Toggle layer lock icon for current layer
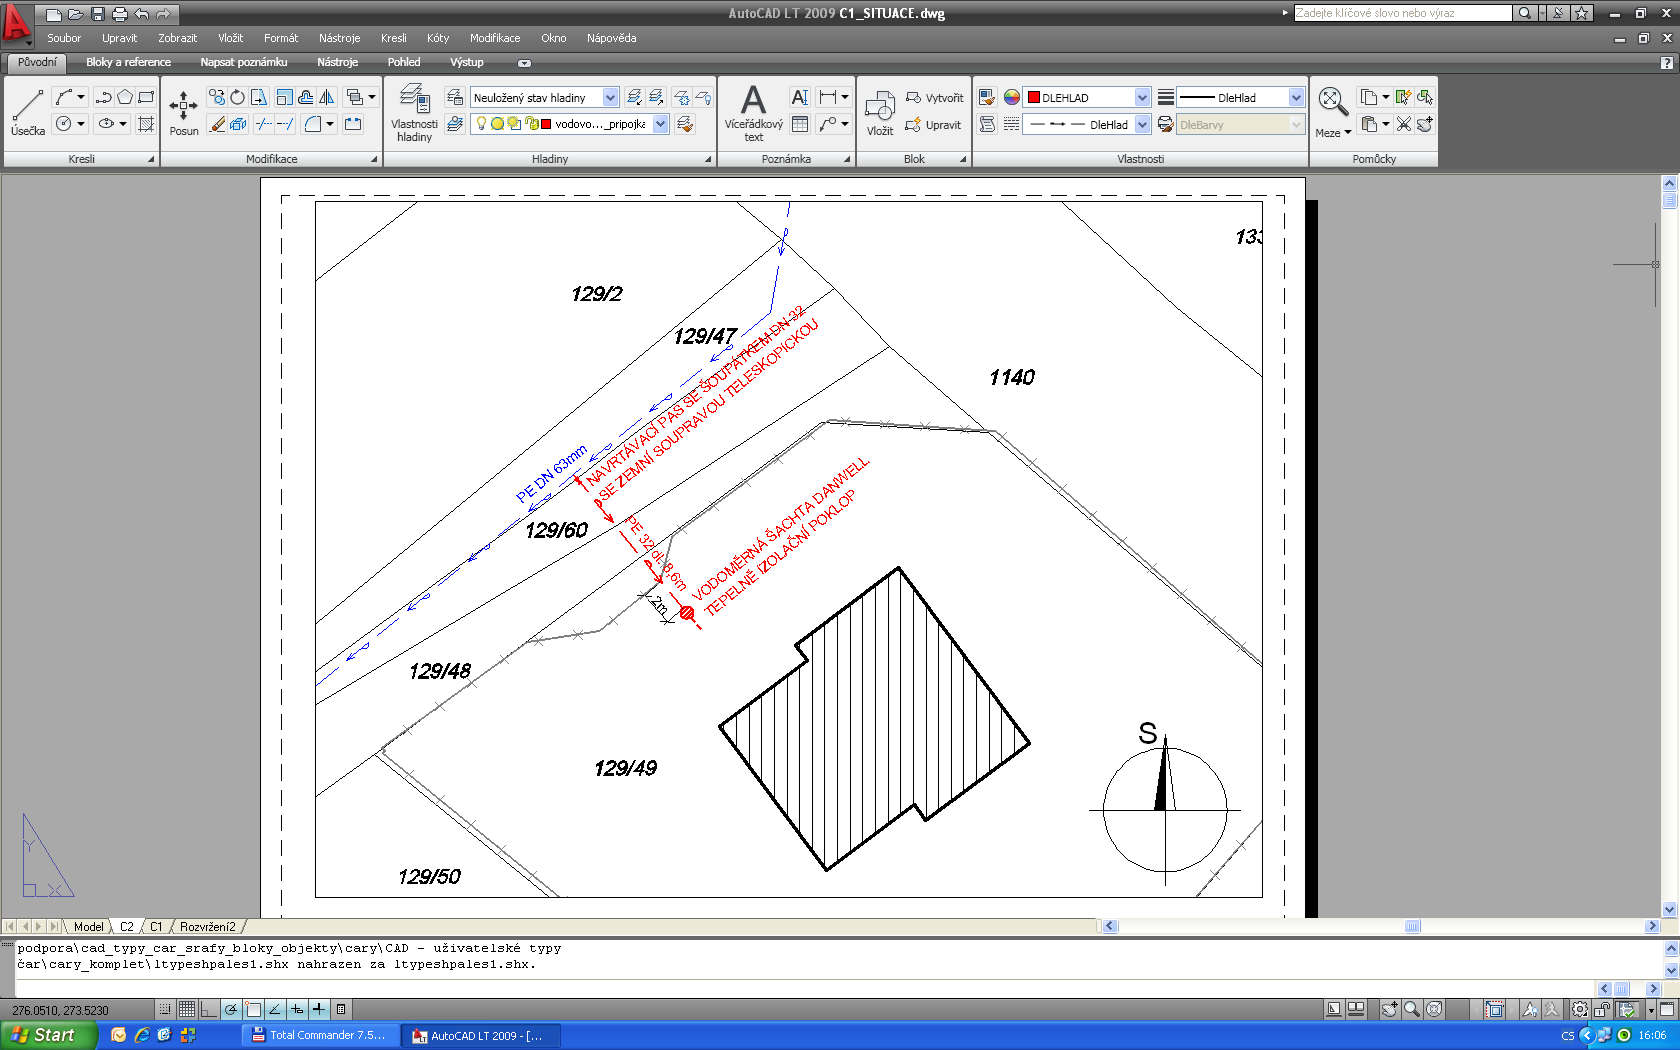 tap(531, 124)
